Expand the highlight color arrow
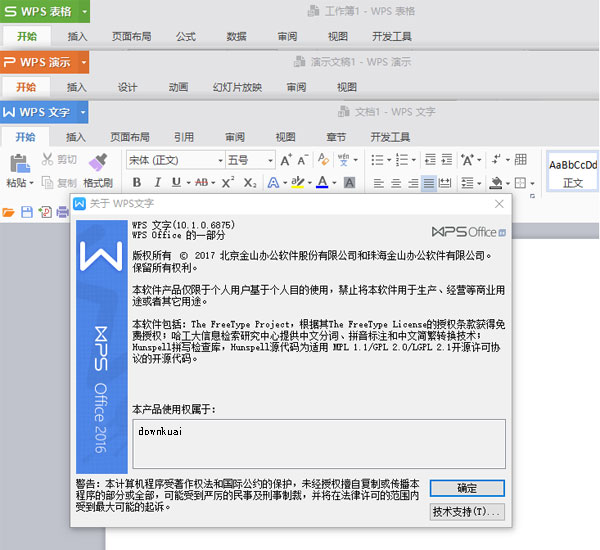The height and width of the screenshot is (550, 600). [x=310, y=183]
